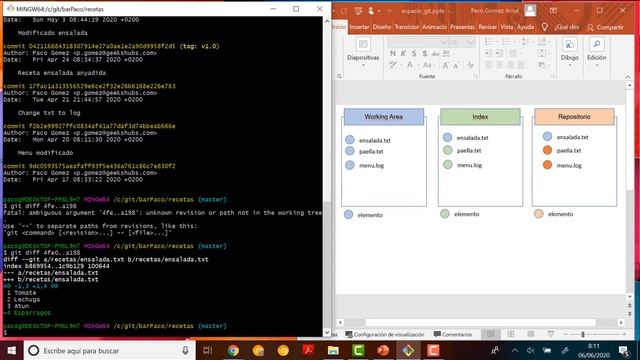Start presentation from beginning quick-access icon

click(x=358, y=11)
